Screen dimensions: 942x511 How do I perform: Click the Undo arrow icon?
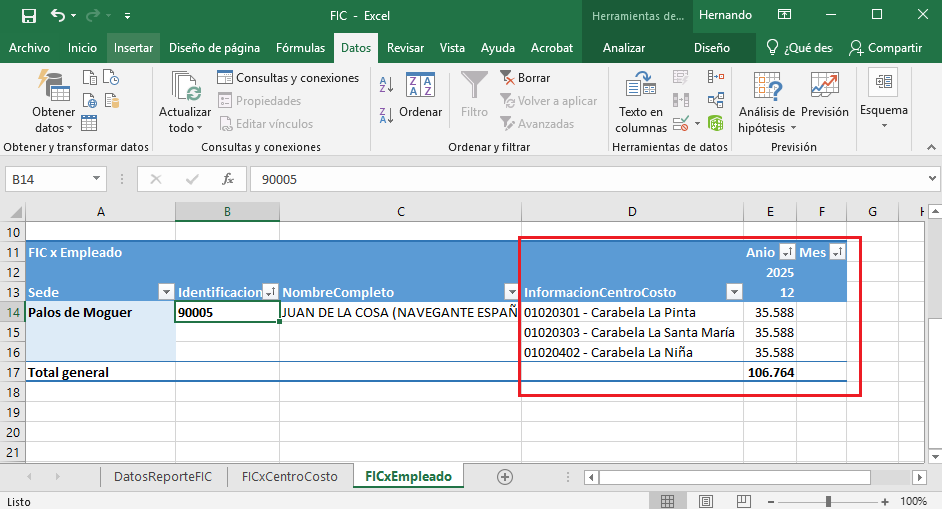(58, 16)
